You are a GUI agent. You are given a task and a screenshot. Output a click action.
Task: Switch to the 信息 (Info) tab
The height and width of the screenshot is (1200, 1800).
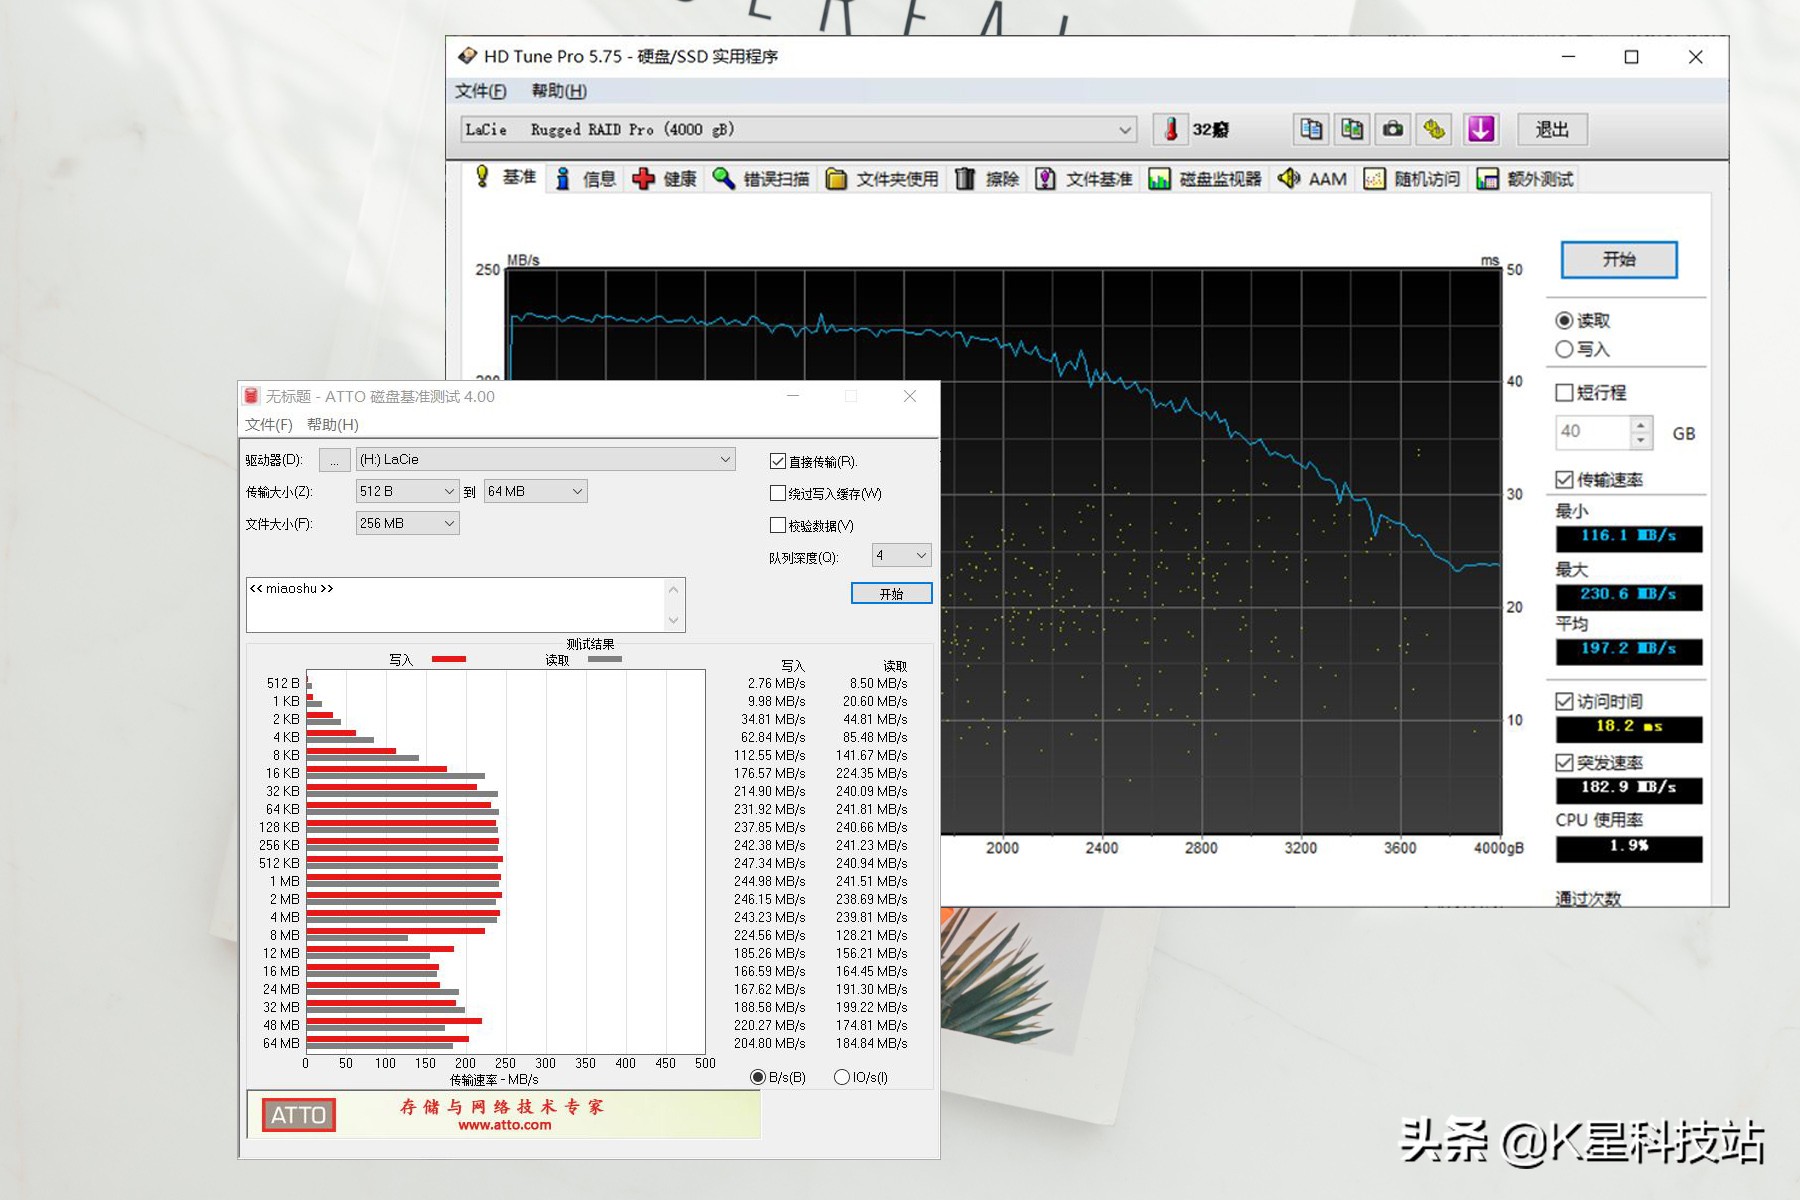(586, 179)
